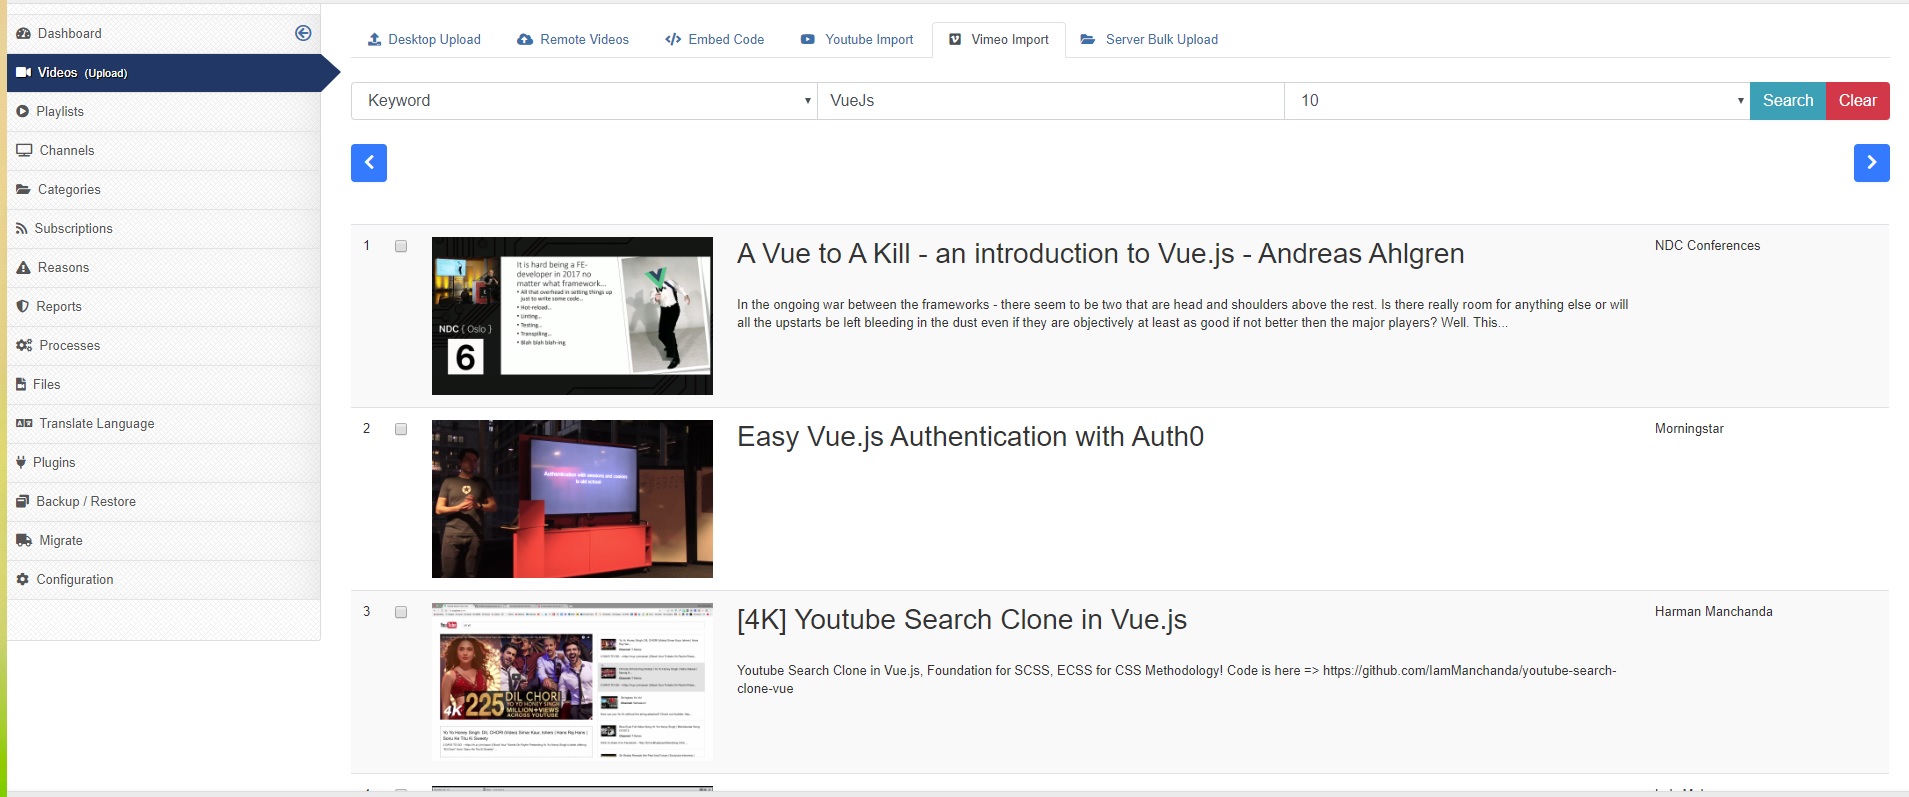Click the Reports shield icon
This screenshot has width=1909, height=797.
click(23, 306)
